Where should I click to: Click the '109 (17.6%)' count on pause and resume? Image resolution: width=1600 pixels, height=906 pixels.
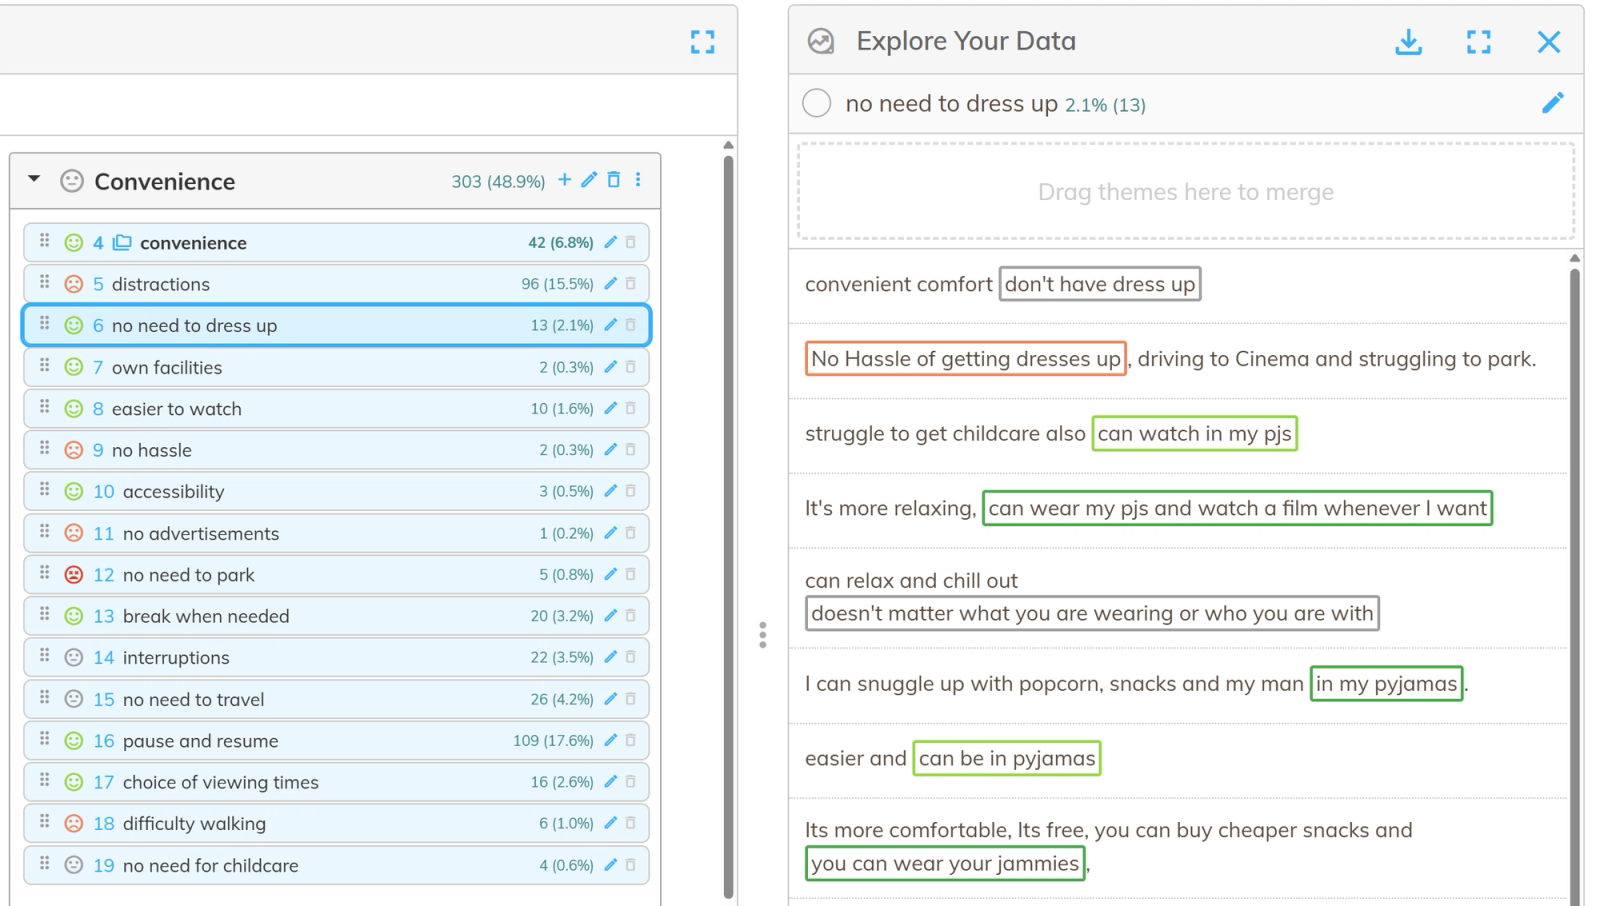[553, 741]
